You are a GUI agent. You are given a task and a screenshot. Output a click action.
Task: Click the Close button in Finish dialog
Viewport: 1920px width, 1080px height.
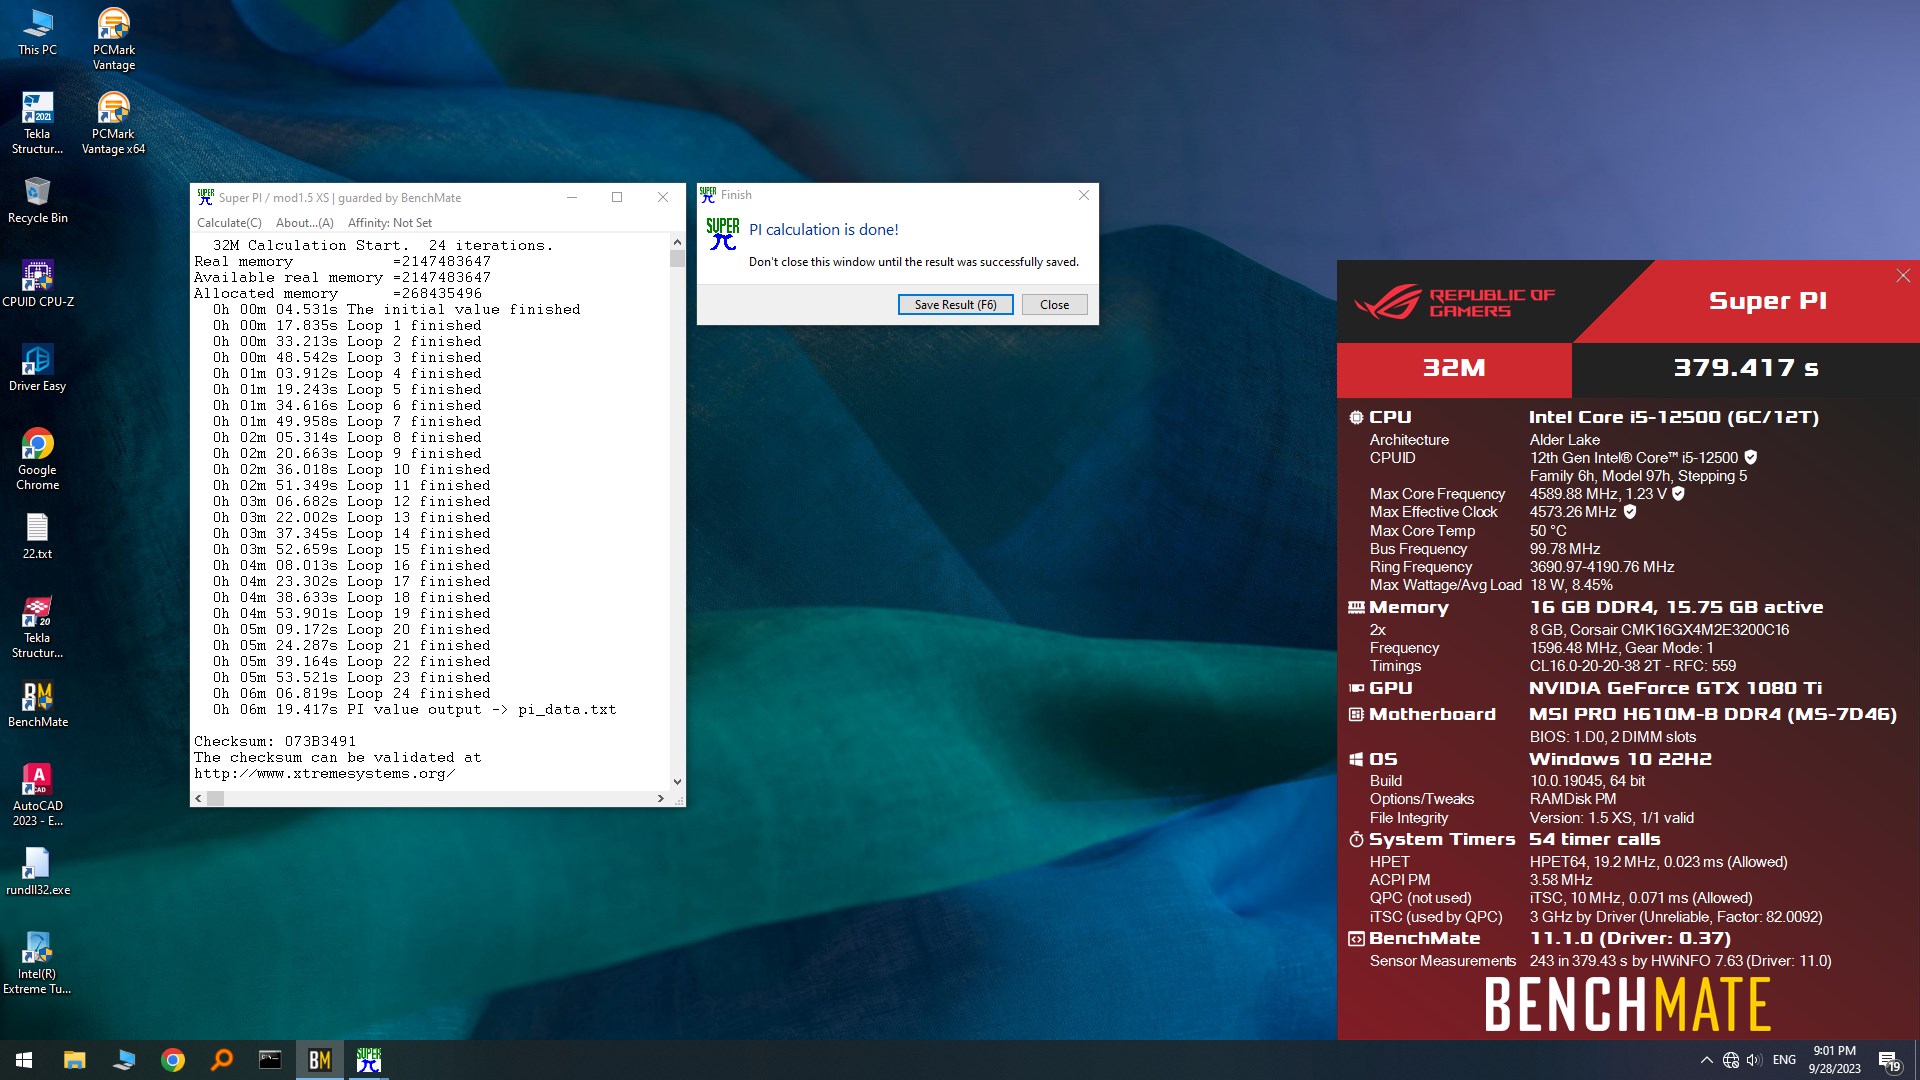[x=1054, y=305]
